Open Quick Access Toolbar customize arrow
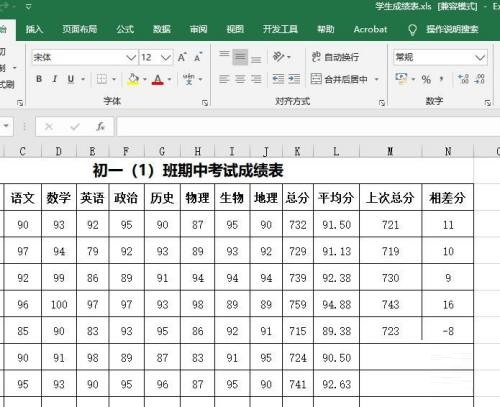 [28, 6]
